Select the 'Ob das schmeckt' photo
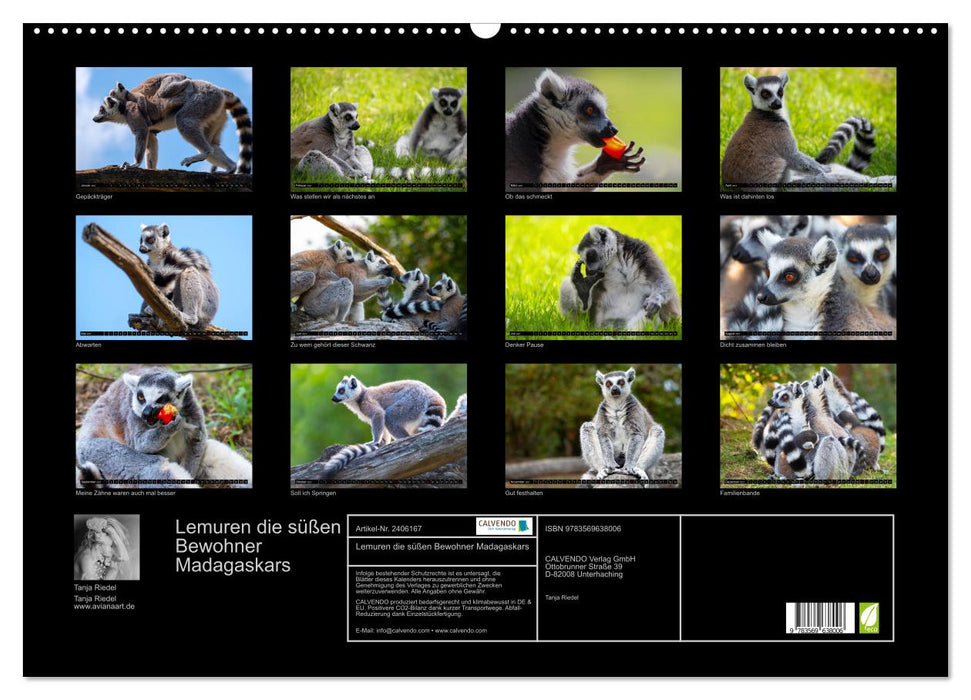 (x=593, y=129)
